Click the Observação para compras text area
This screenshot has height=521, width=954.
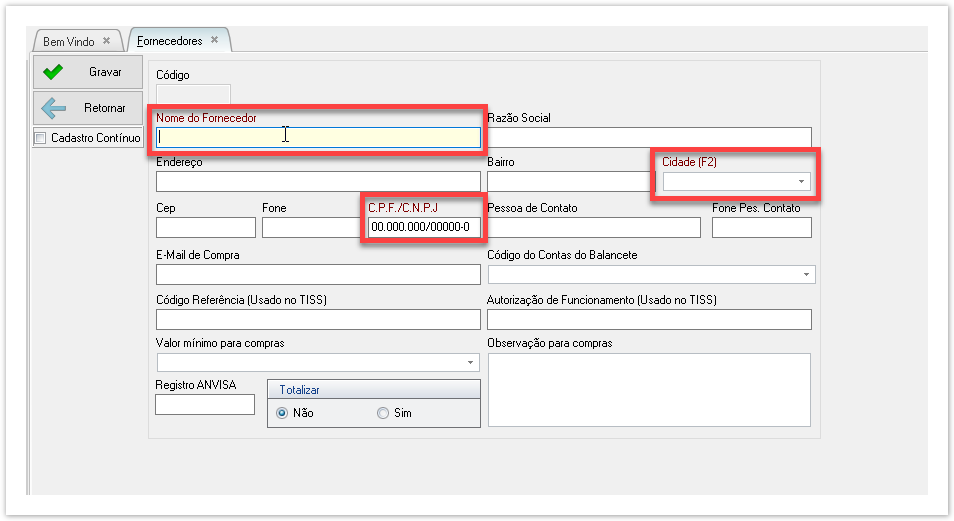[x=648, y=389]
